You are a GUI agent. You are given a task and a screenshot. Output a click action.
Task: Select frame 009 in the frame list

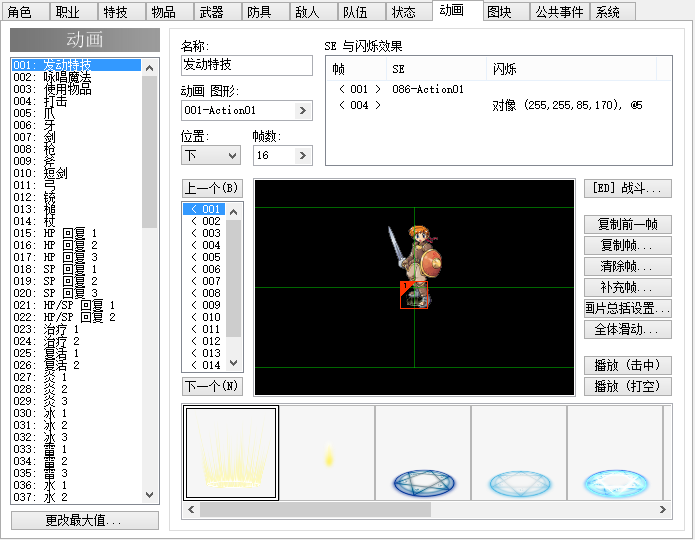(204, 305)
